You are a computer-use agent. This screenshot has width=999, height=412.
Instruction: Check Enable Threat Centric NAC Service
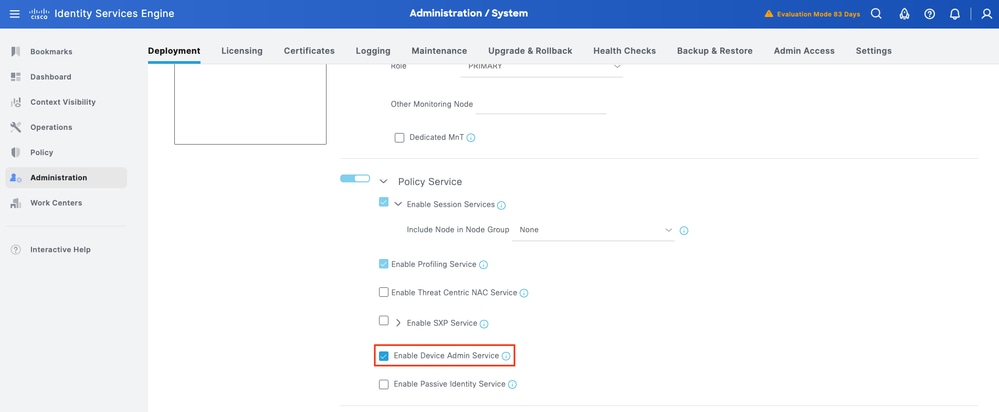[x=384, y=293]
